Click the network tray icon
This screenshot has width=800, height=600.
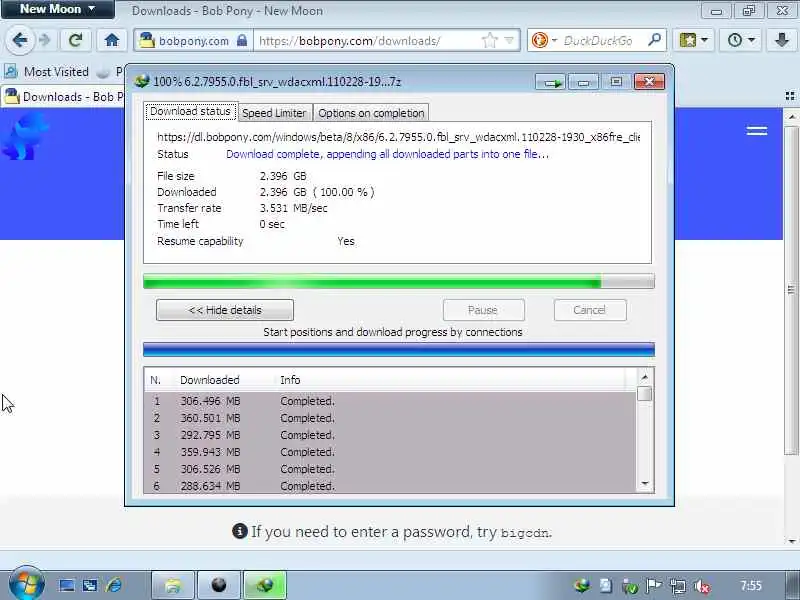(678, 586)
